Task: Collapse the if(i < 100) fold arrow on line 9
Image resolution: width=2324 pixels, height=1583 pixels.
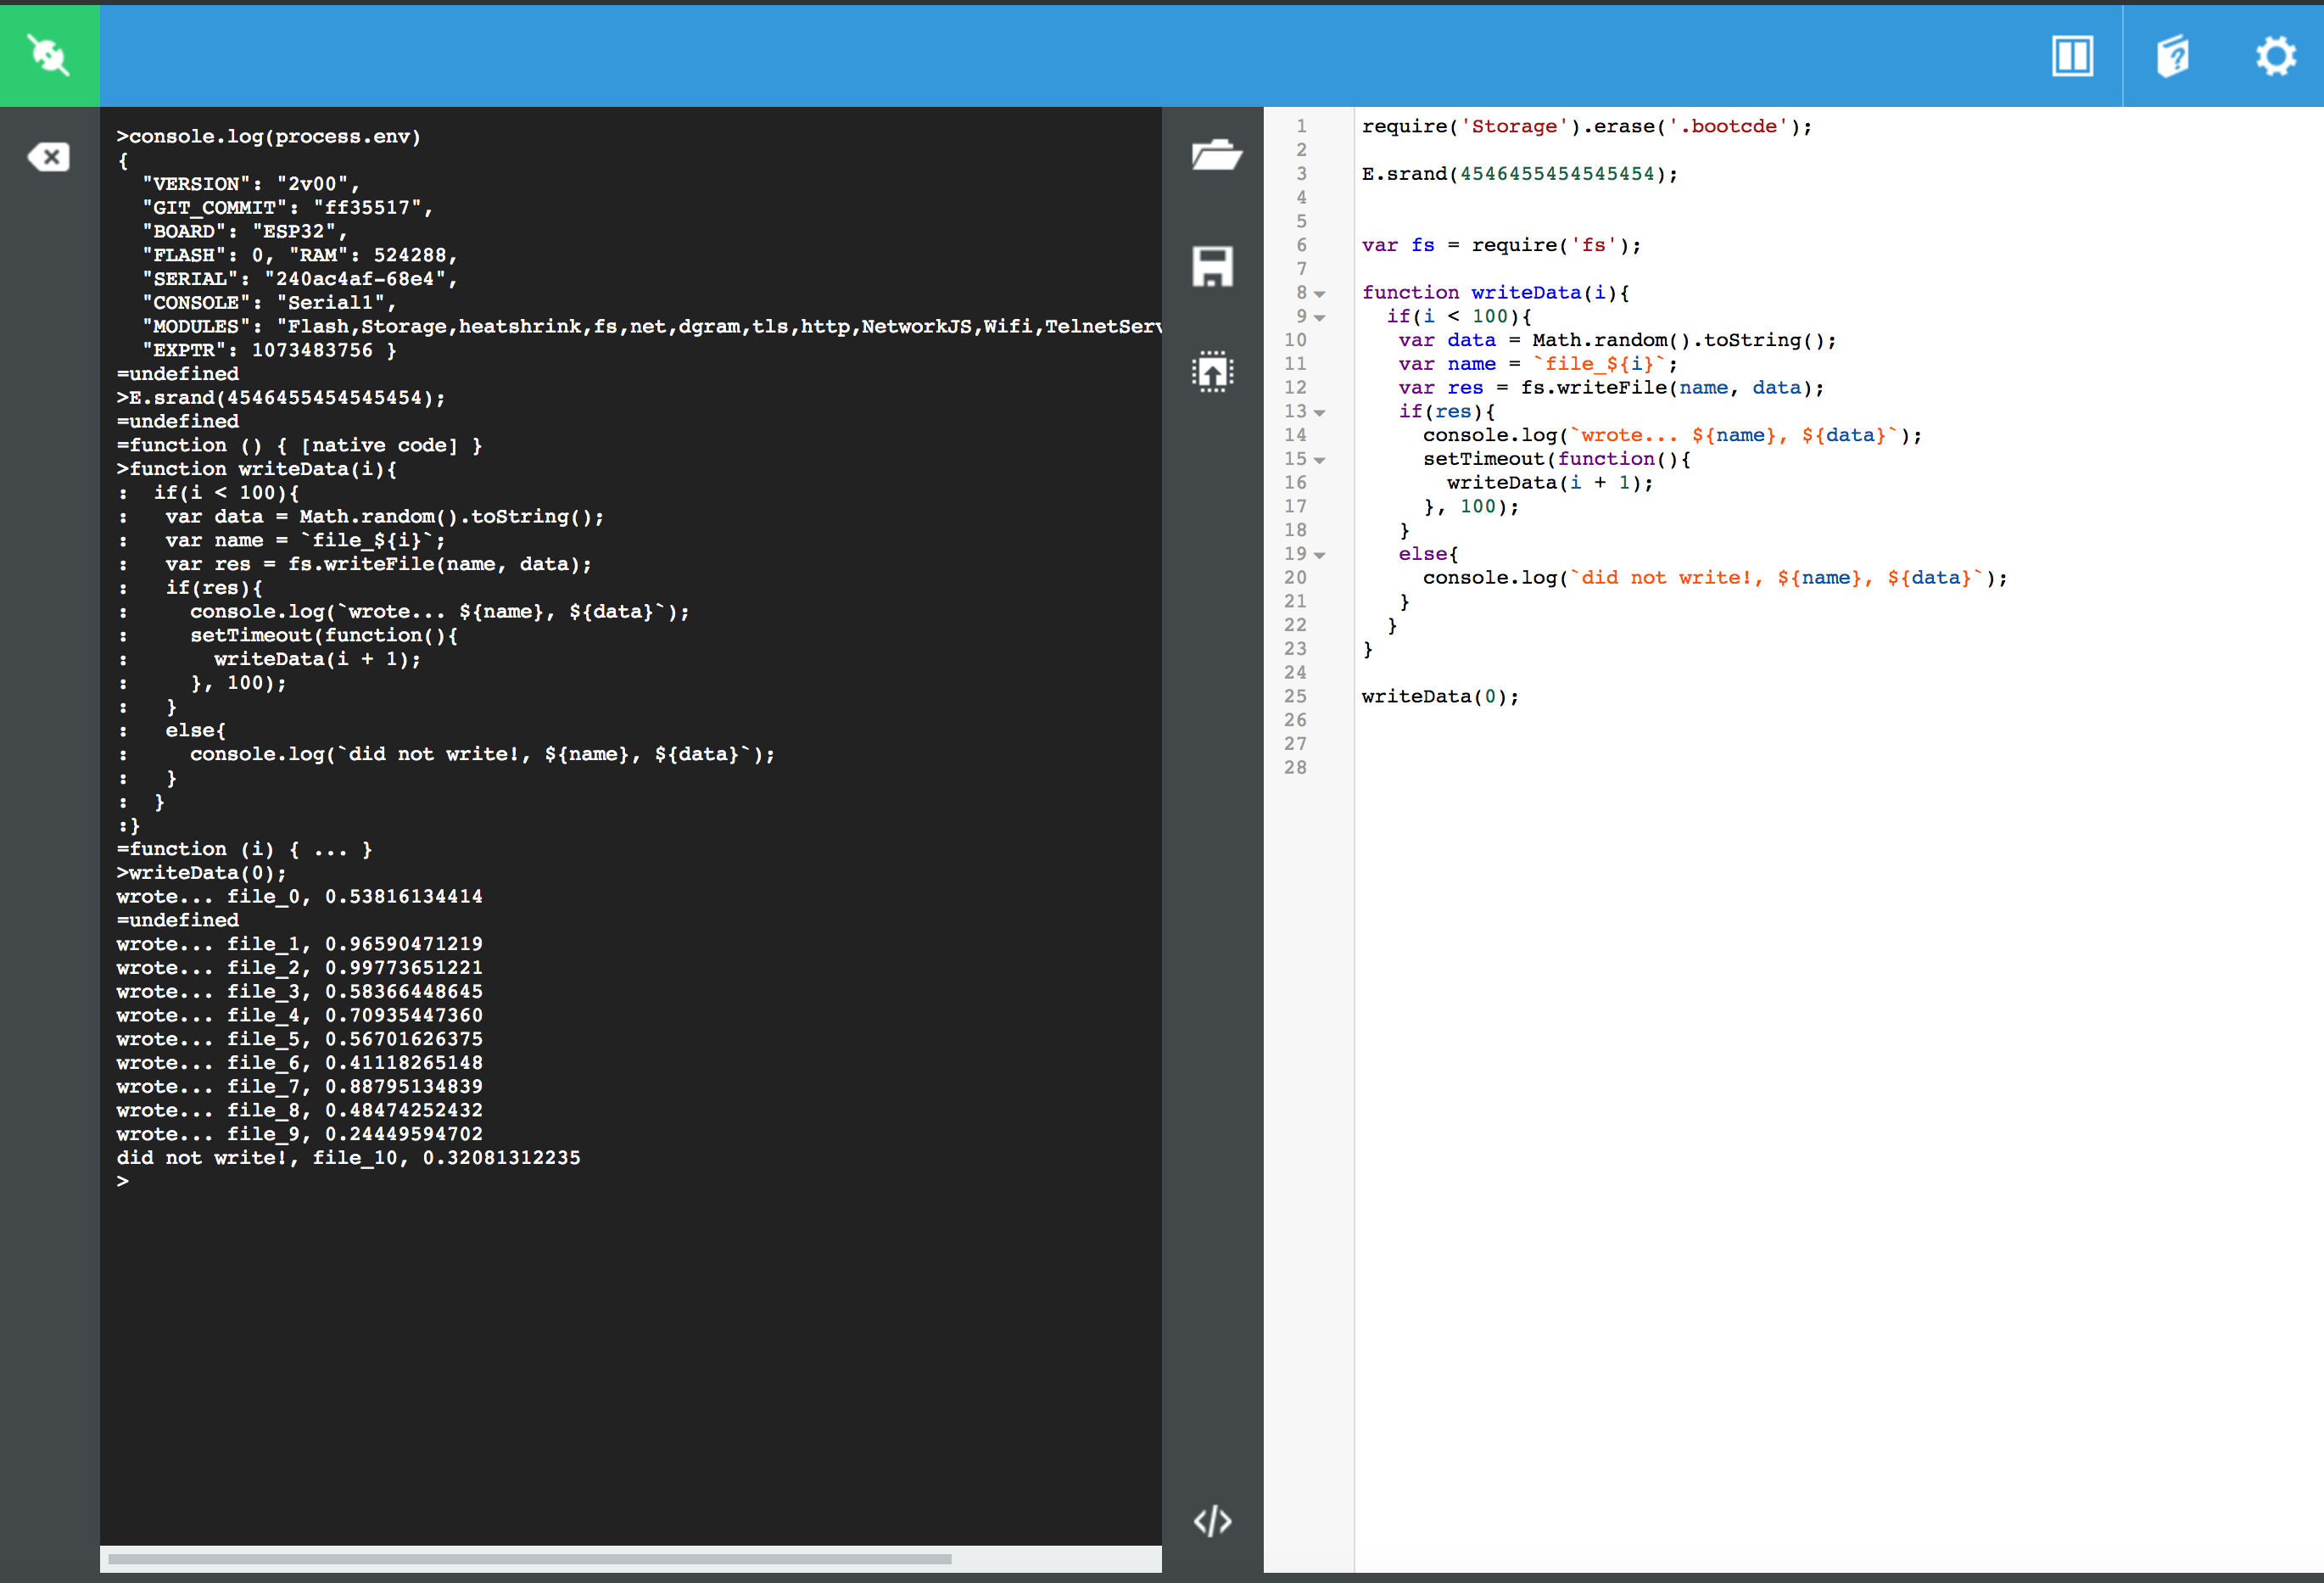Action: click(x=1320, y=318)
